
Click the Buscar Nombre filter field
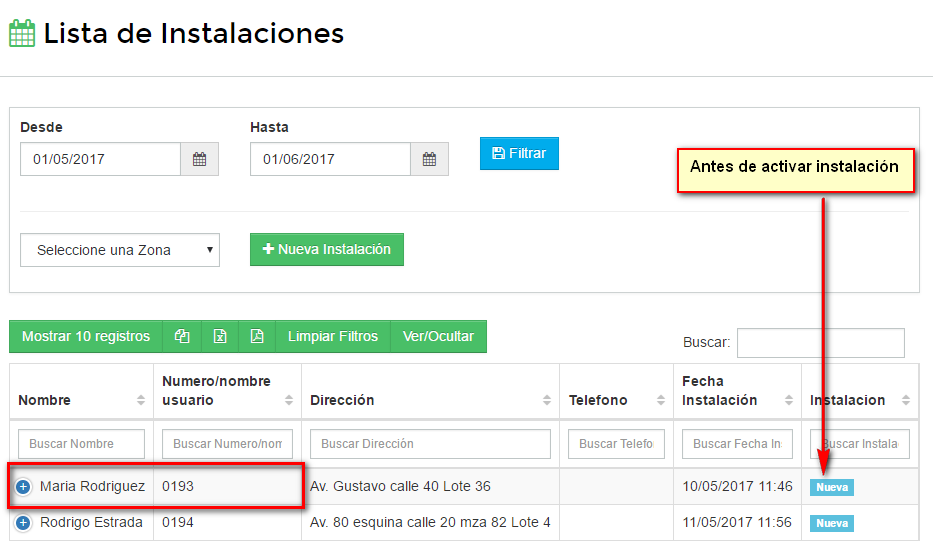[x=81, y=444]
